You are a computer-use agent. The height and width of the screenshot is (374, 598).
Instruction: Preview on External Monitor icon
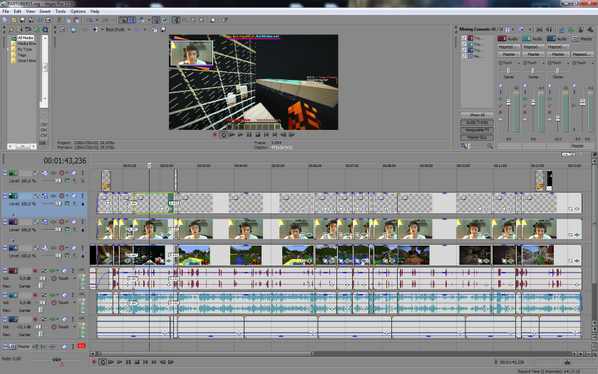[73, 29]
